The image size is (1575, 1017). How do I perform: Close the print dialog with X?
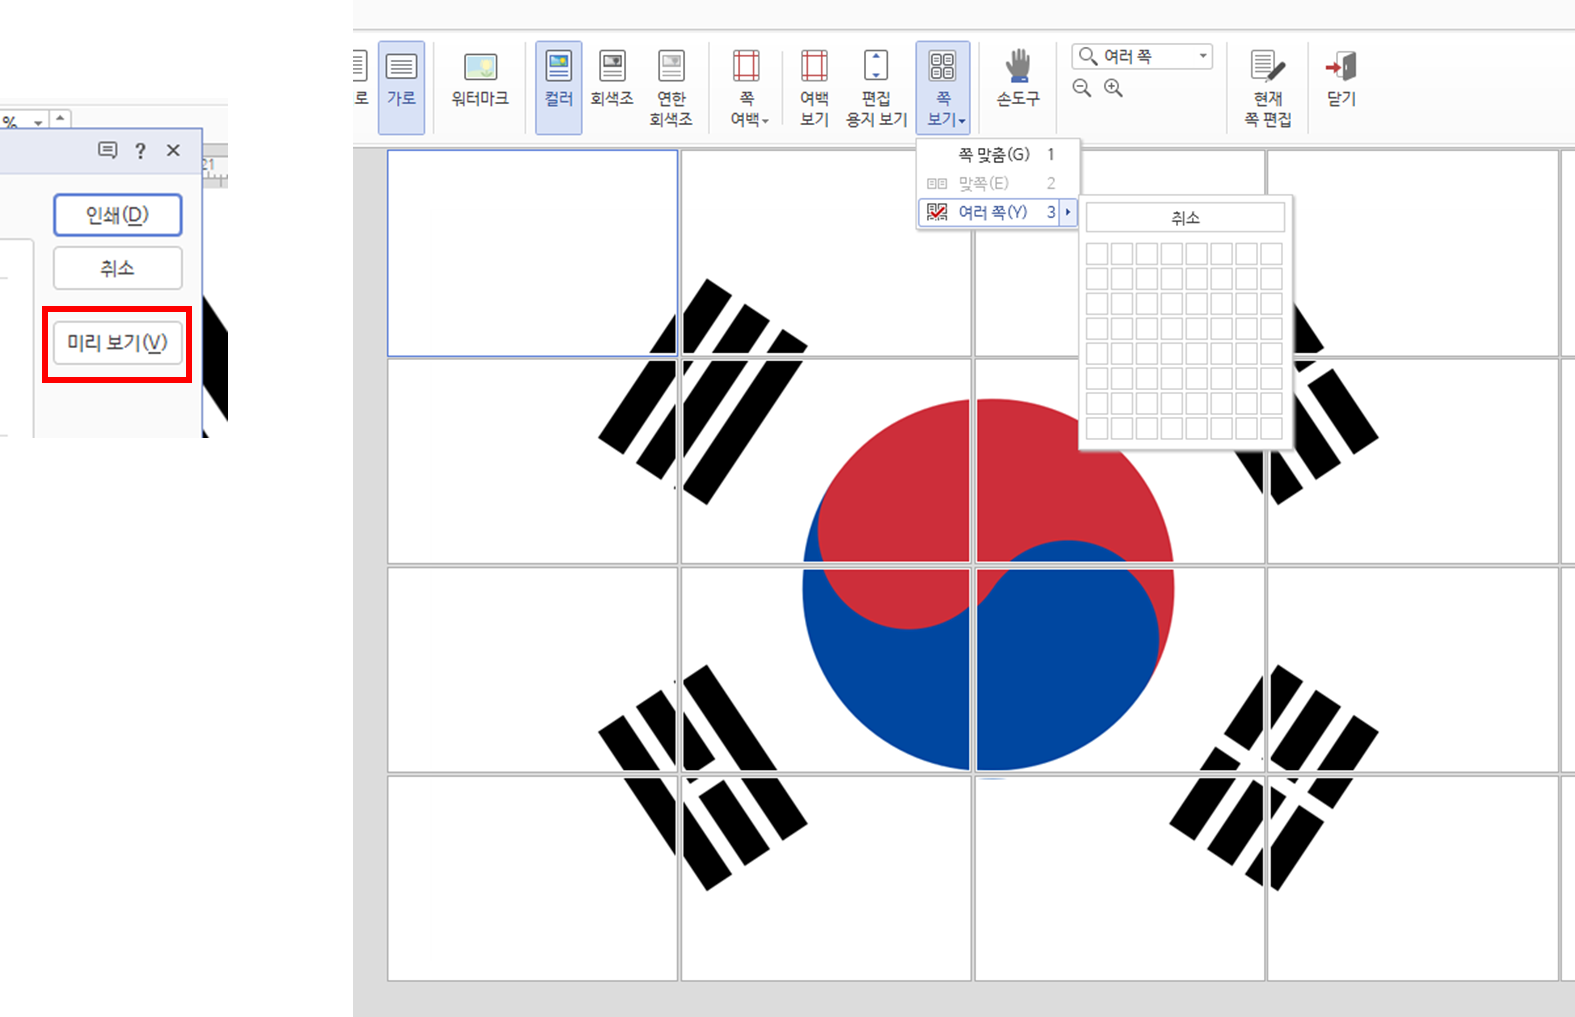click(x=173, y=150)
